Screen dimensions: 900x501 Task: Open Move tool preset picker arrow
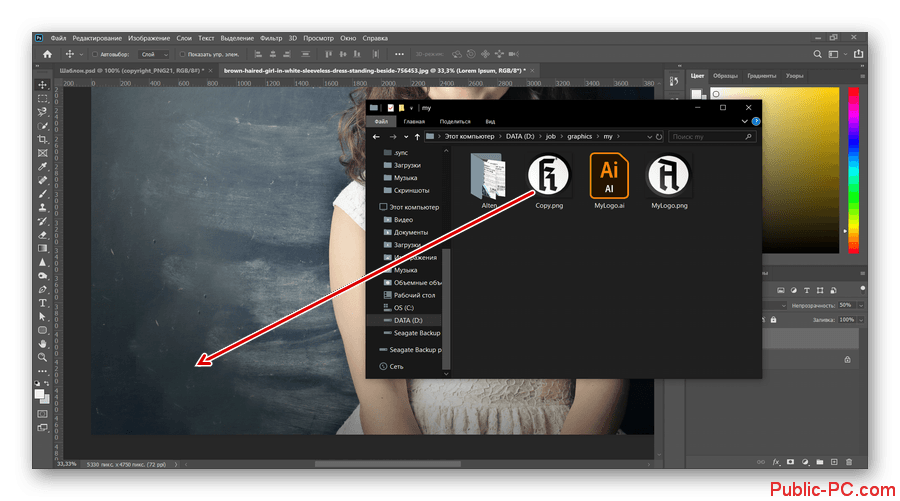click(x=81, y=55)
